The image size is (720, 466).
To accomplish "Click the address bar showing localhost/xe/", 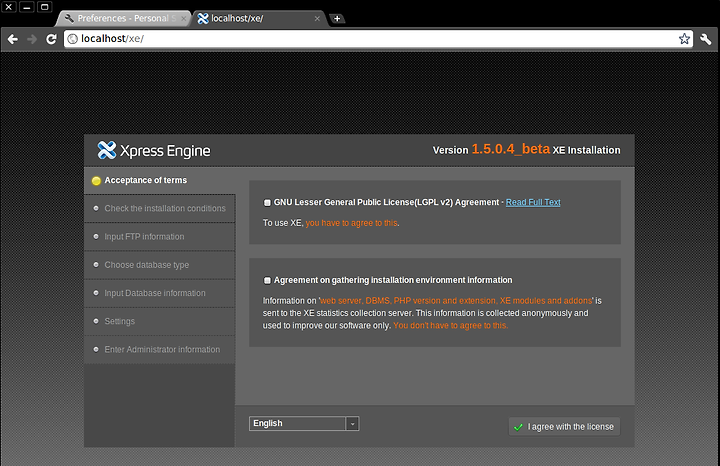I will tap(378, 39).
